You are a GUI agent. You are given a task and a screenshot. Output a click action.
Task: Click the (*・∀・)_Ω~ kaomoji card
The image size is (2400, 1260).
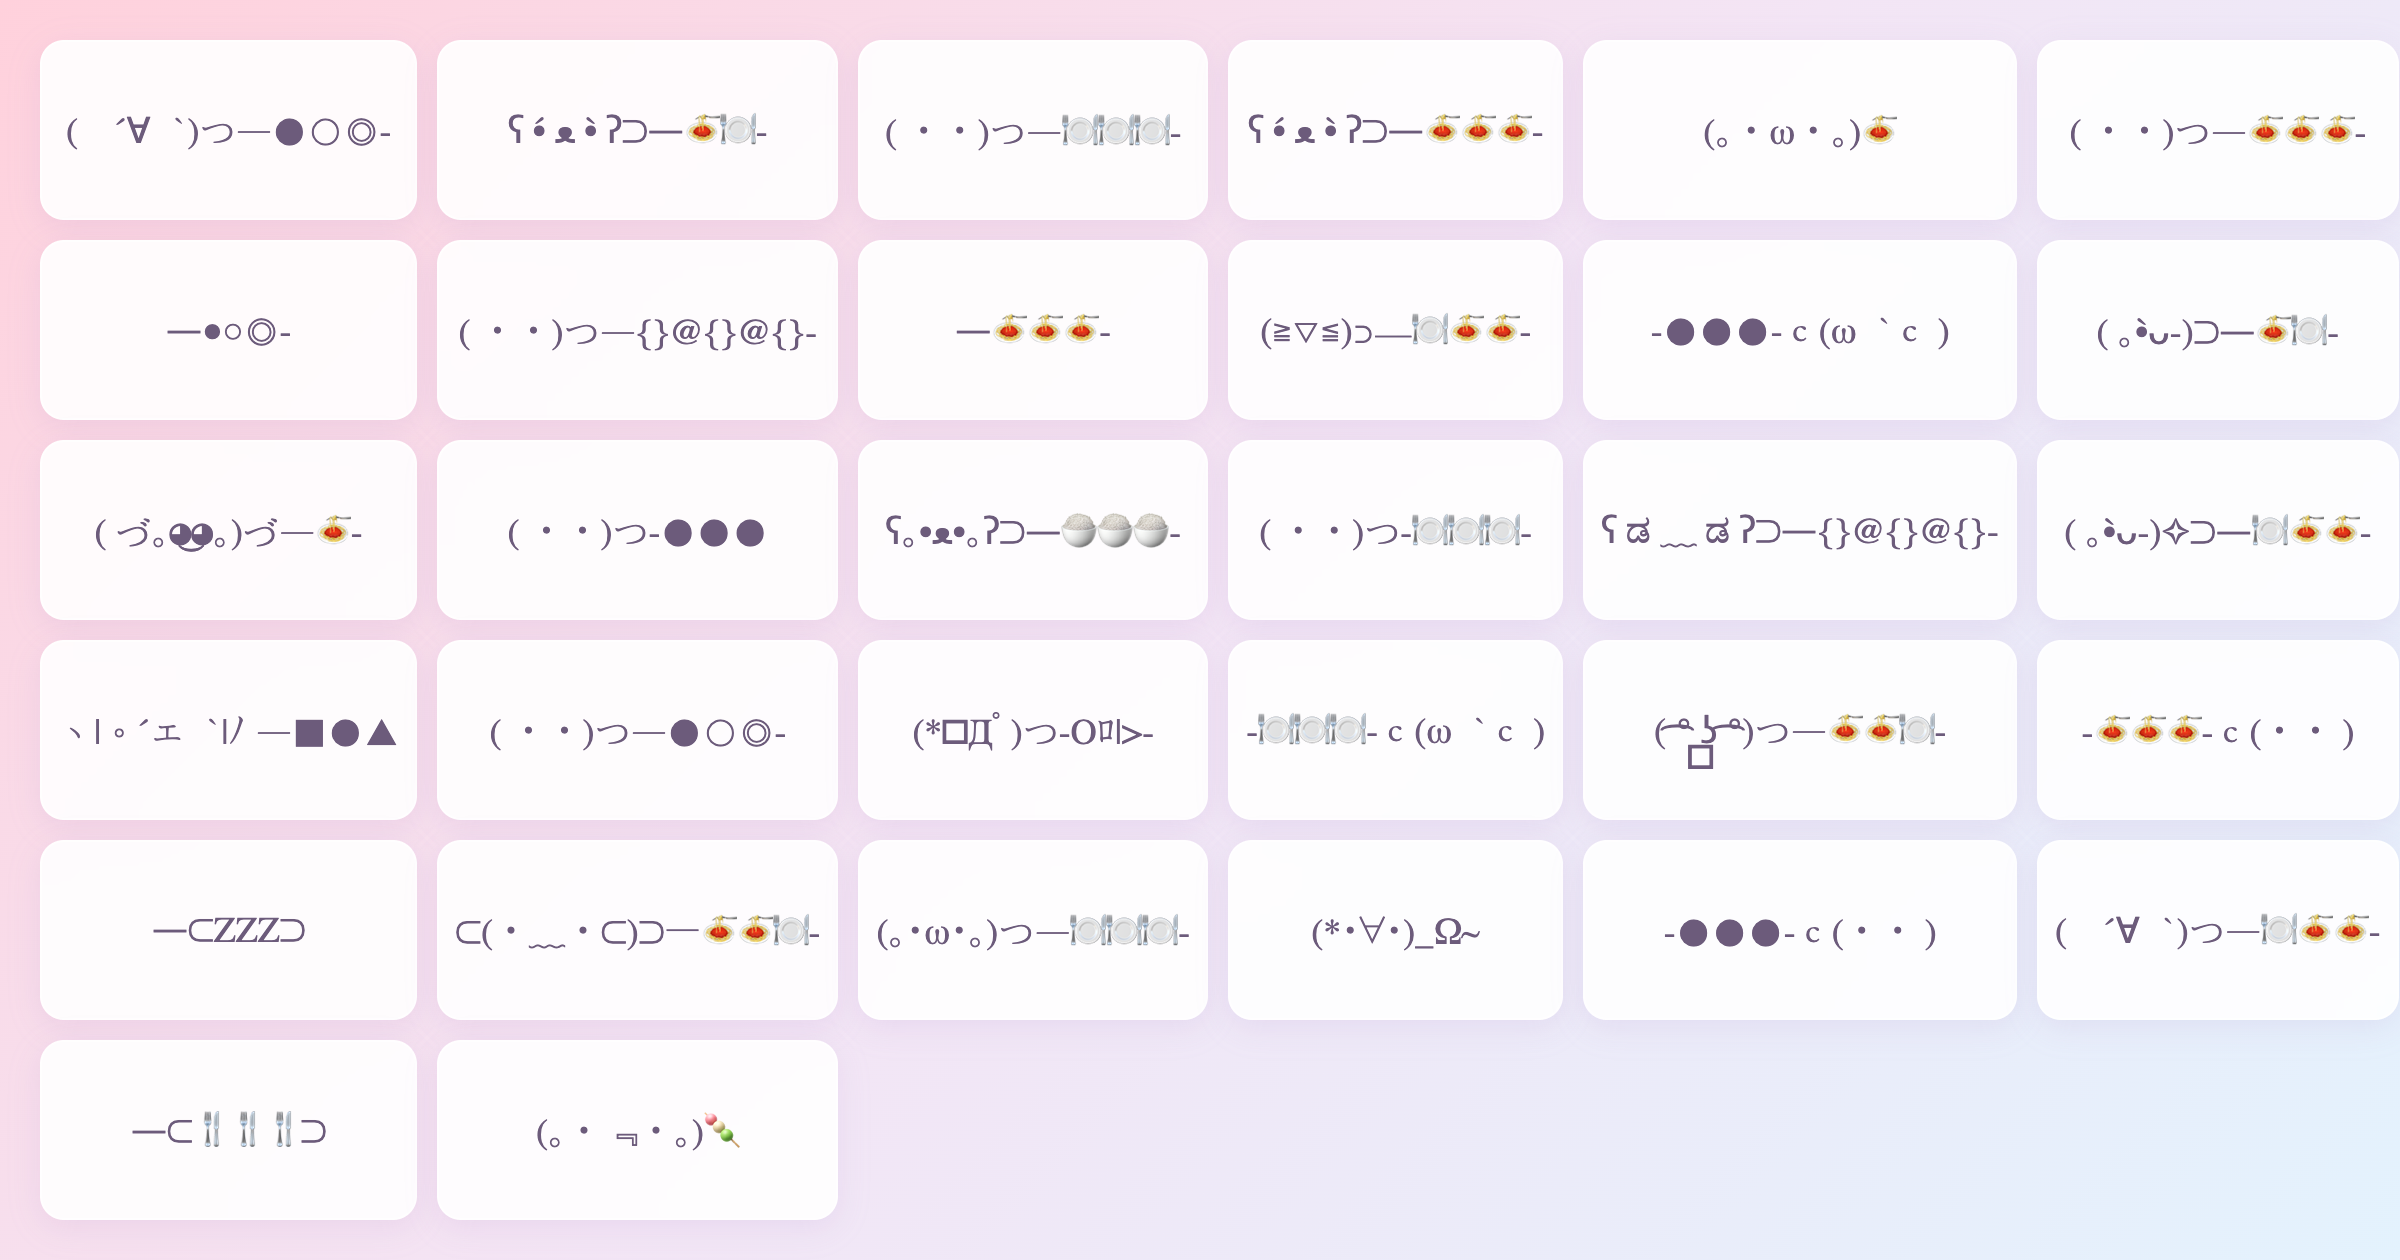click(1395, 930)
